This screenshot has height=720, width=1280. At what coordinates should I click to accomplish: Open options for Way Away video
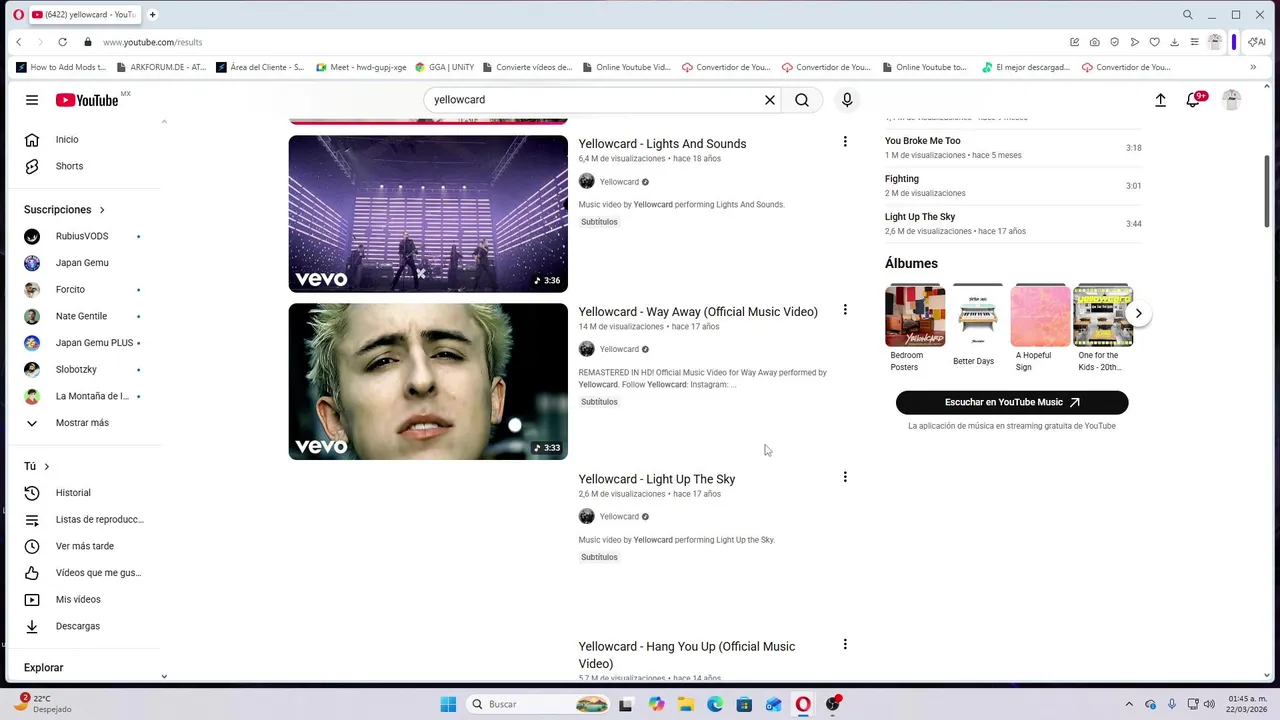pos(845,310)
